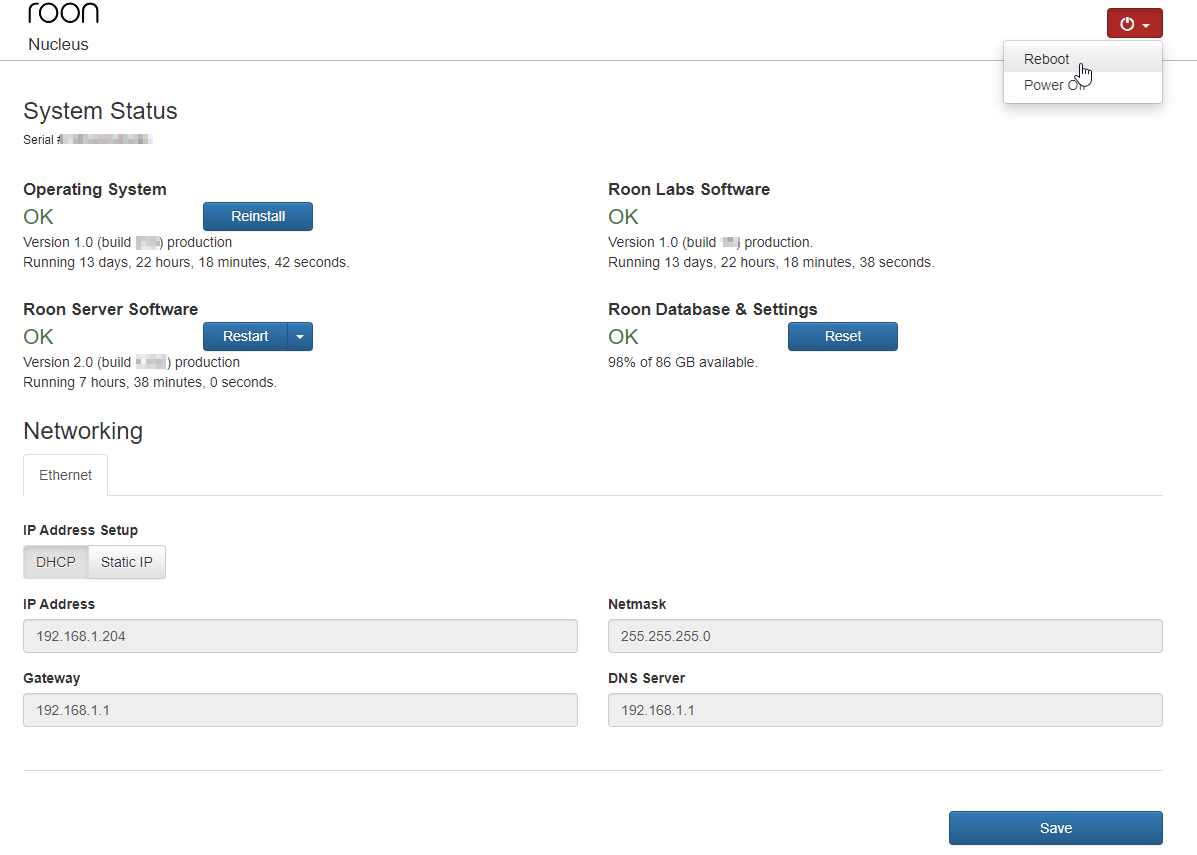
Task: Switch IP address setup to Static IP
Action: pos(126,562)
